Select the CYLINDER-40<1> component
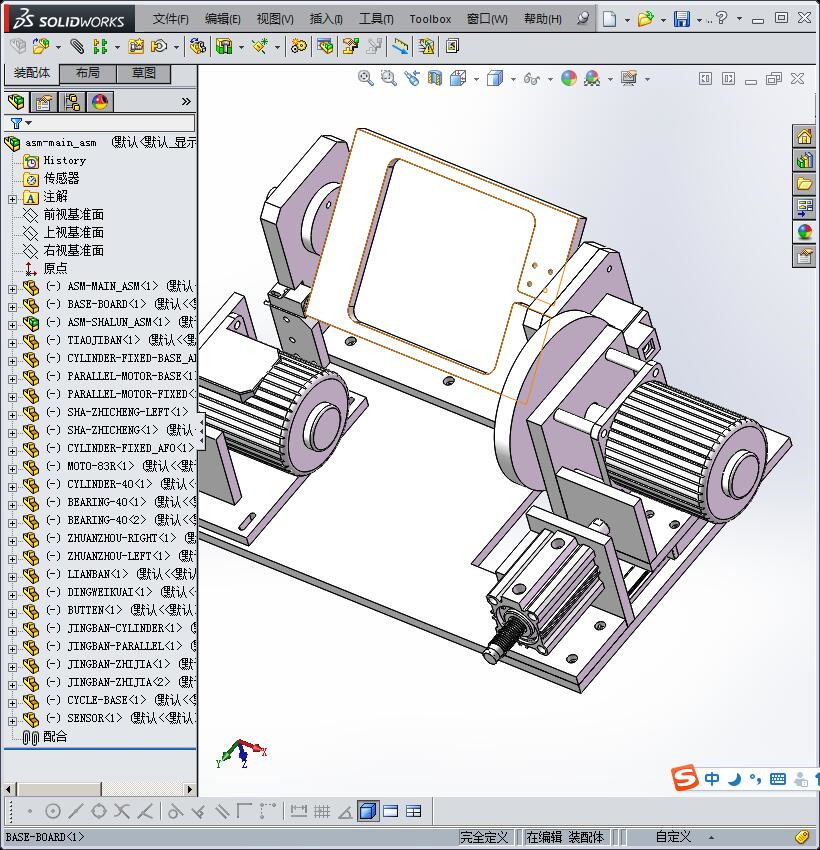The image size is (820, 850). click(x=109, y=484)
